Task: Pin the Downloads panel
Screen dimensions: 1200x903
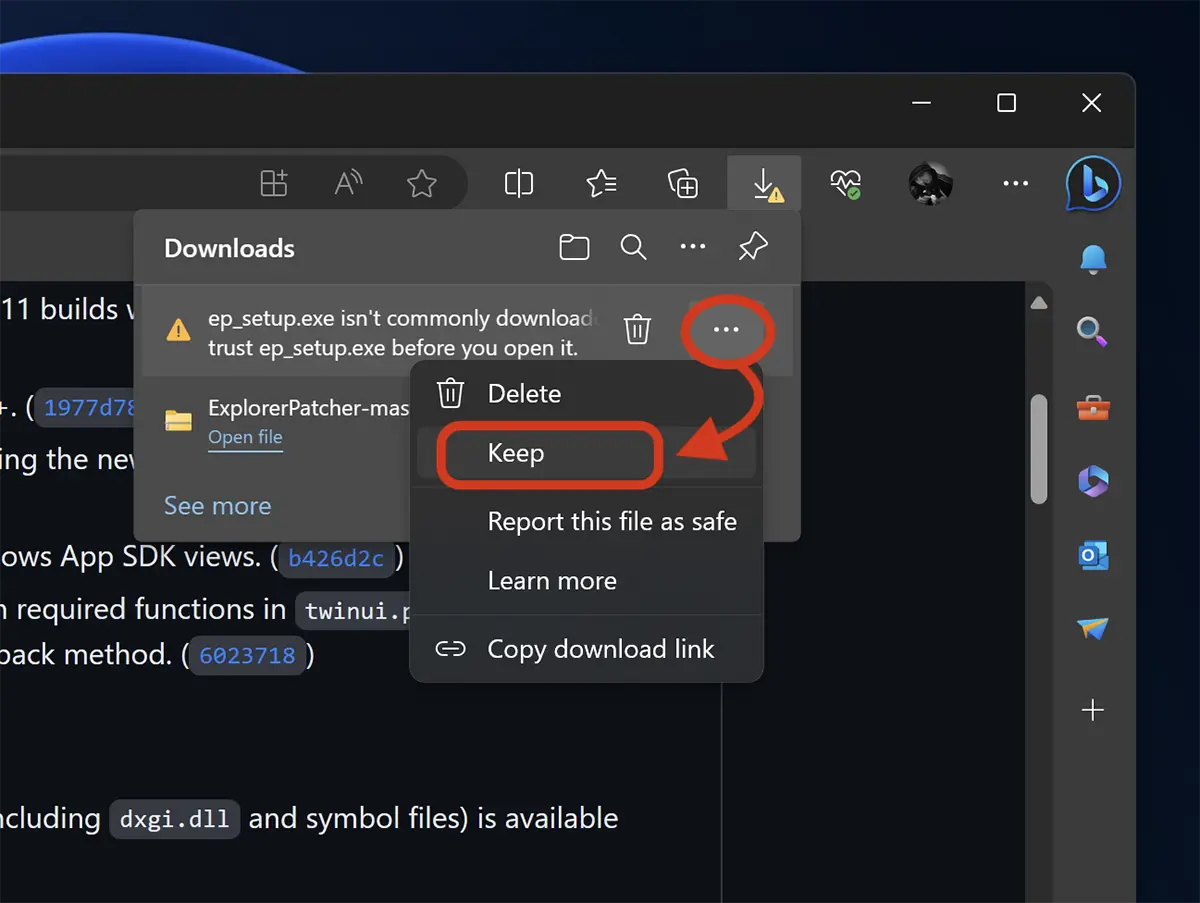Action: [x=753, y=247]
